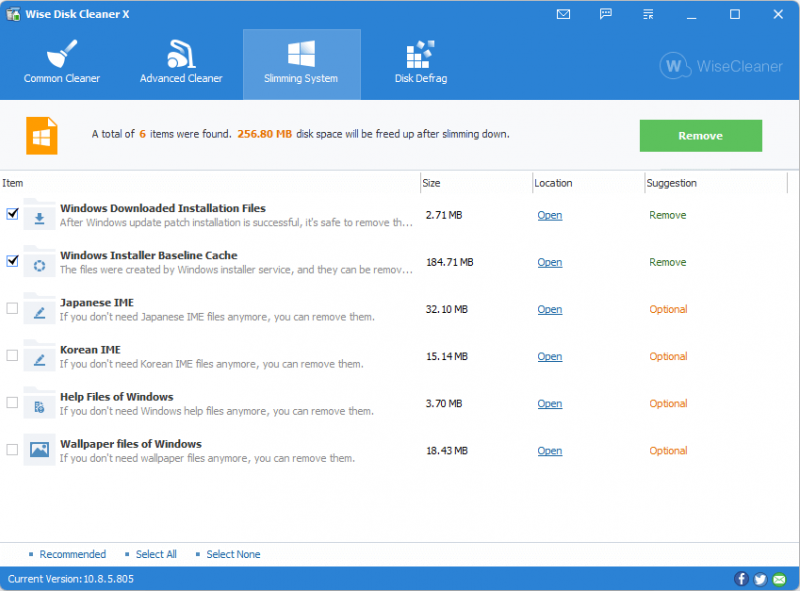
Task: Click the Select None link
Action: (x=233, y=554)
